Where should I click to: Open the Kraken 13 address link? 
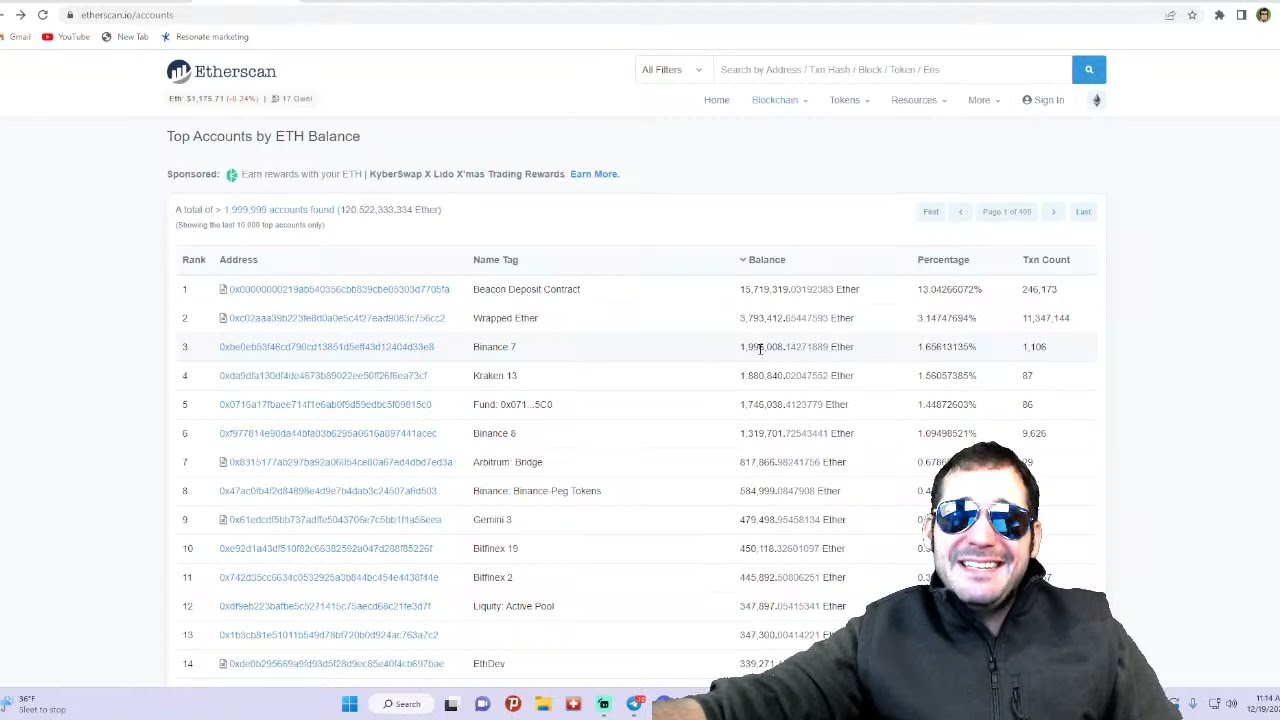pyautogui.click(x=323, y=376)
